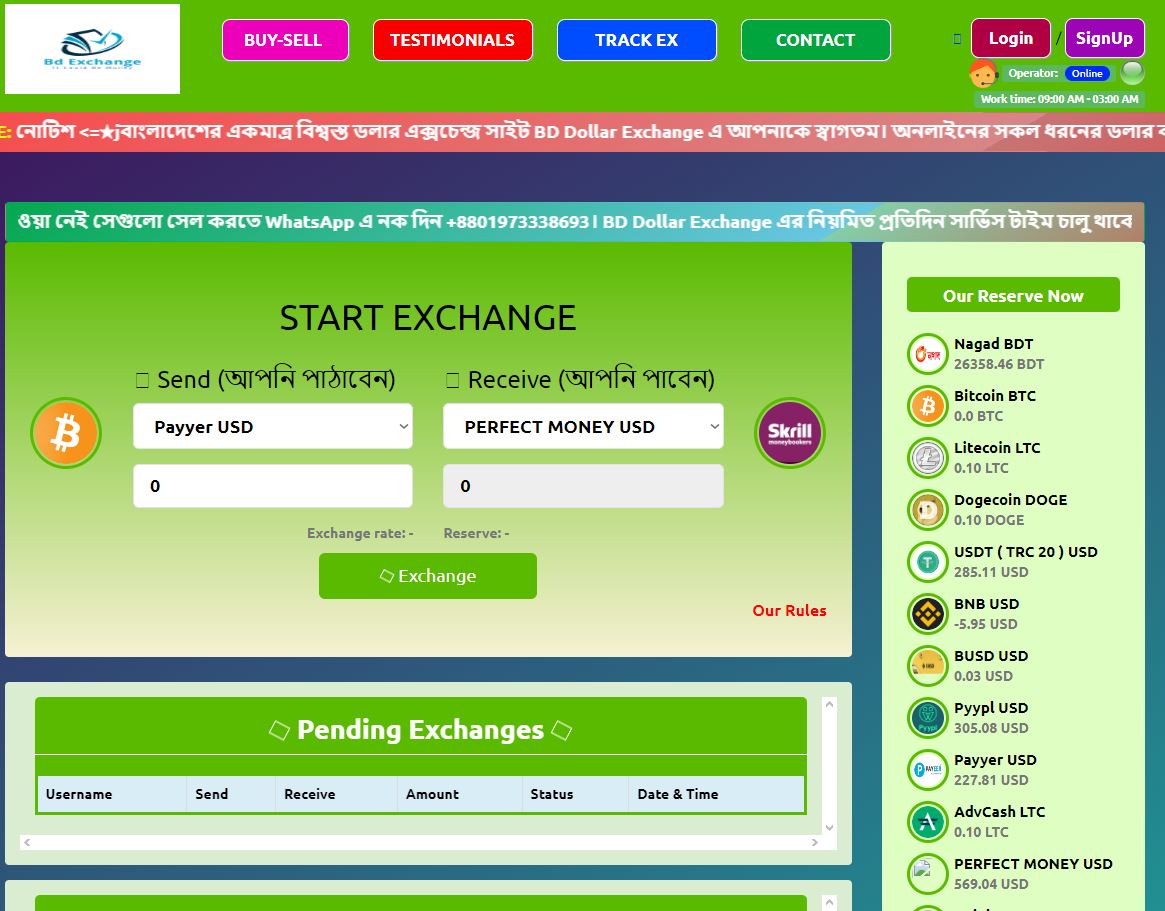Viewport: 1165px width, 911px height.
Task: Click the AdvCash LTC reserve name
Action: click(x=999, y=812)
